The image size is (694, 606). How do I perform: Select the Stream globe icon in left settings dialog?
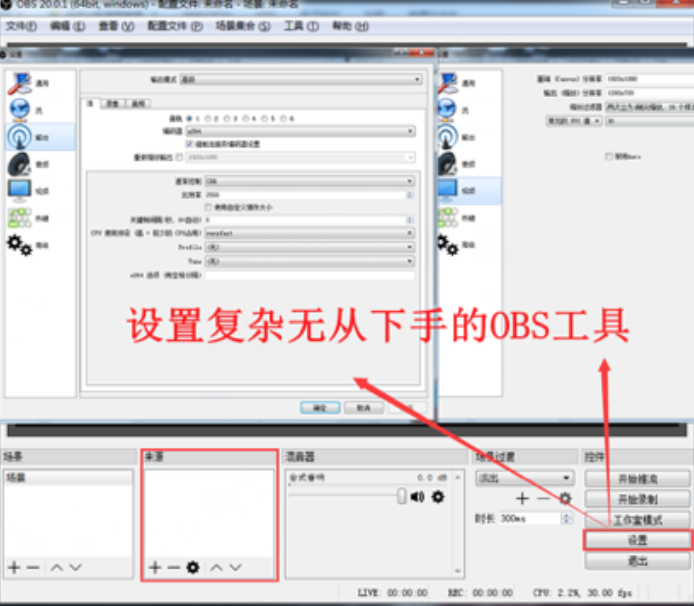(19, 110)
